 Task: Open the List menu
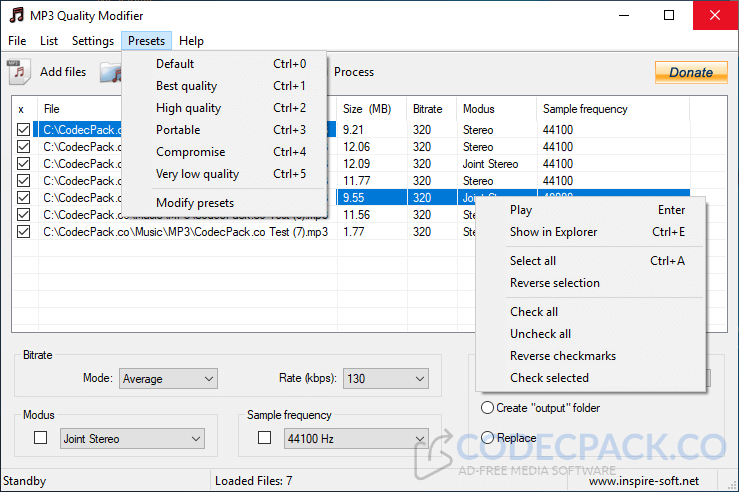click(x=49, y=41)
